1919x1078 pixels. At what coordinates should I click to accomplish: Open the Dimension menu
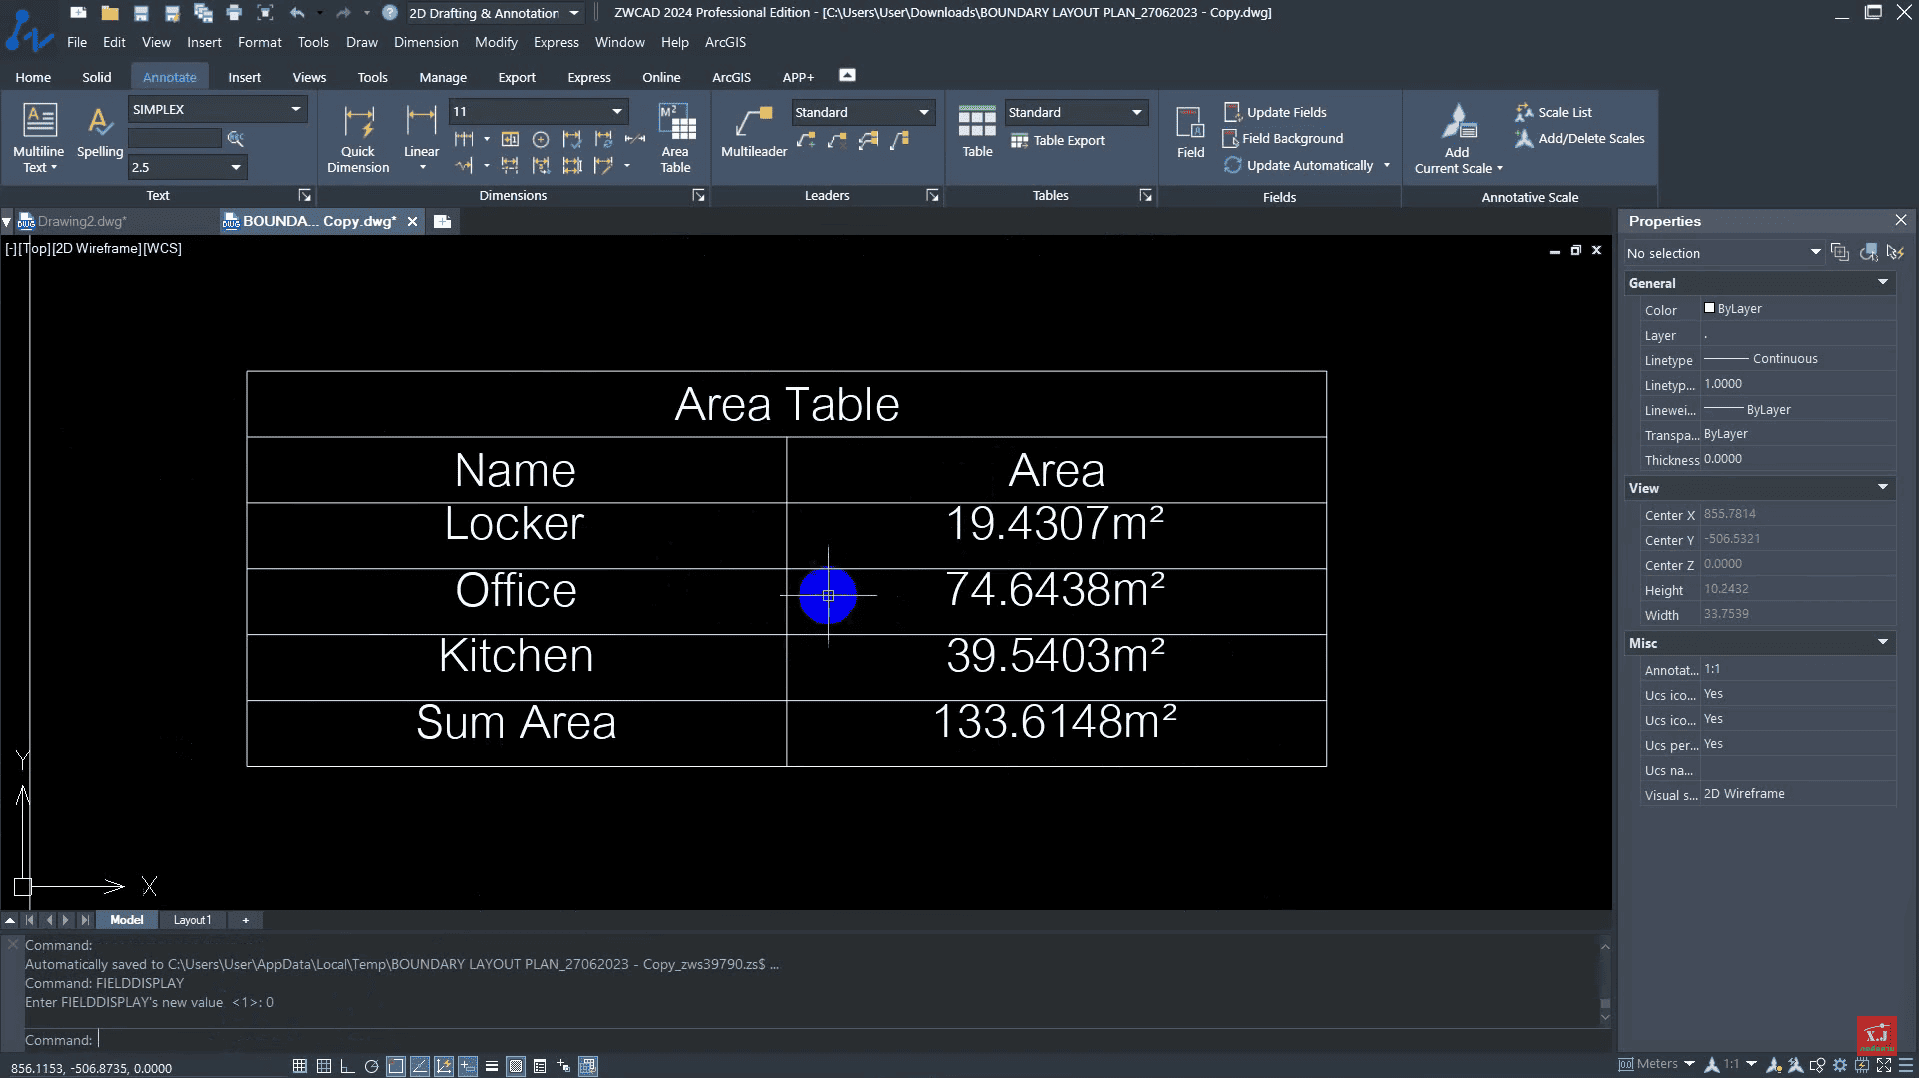point(426,42)
